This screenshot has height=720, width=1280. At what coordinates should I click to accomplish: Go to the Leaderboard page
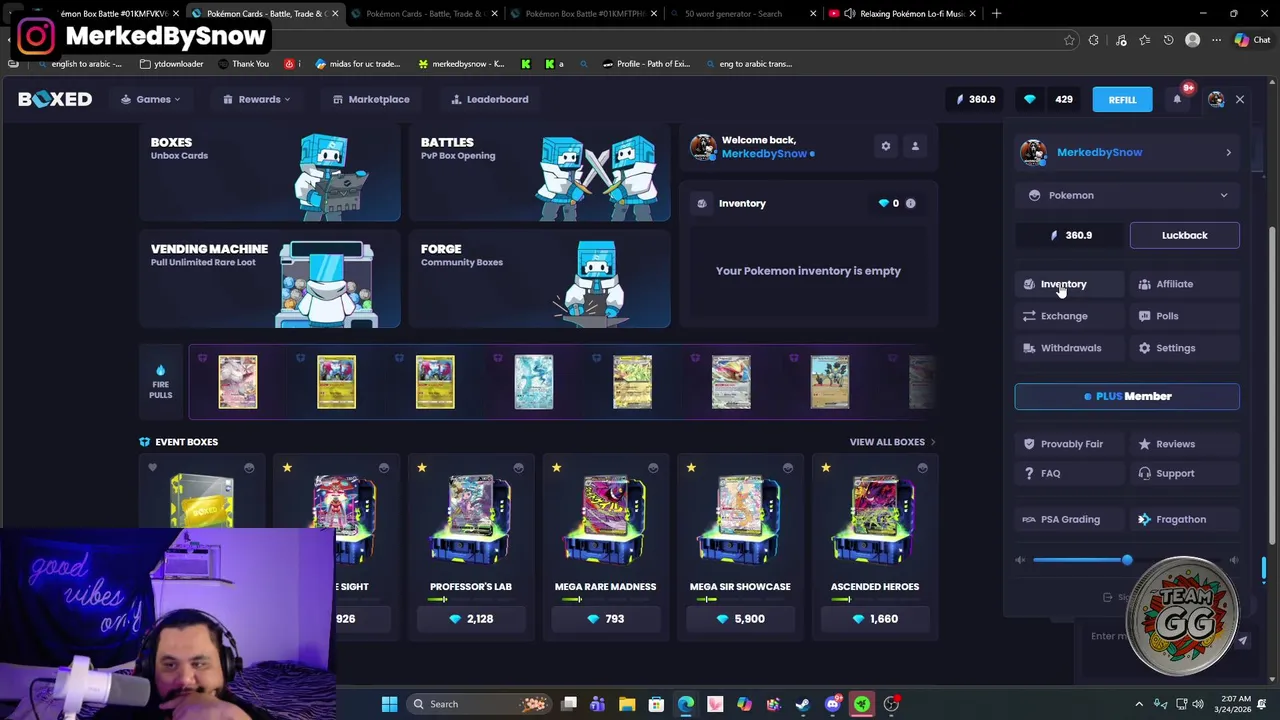490,99
